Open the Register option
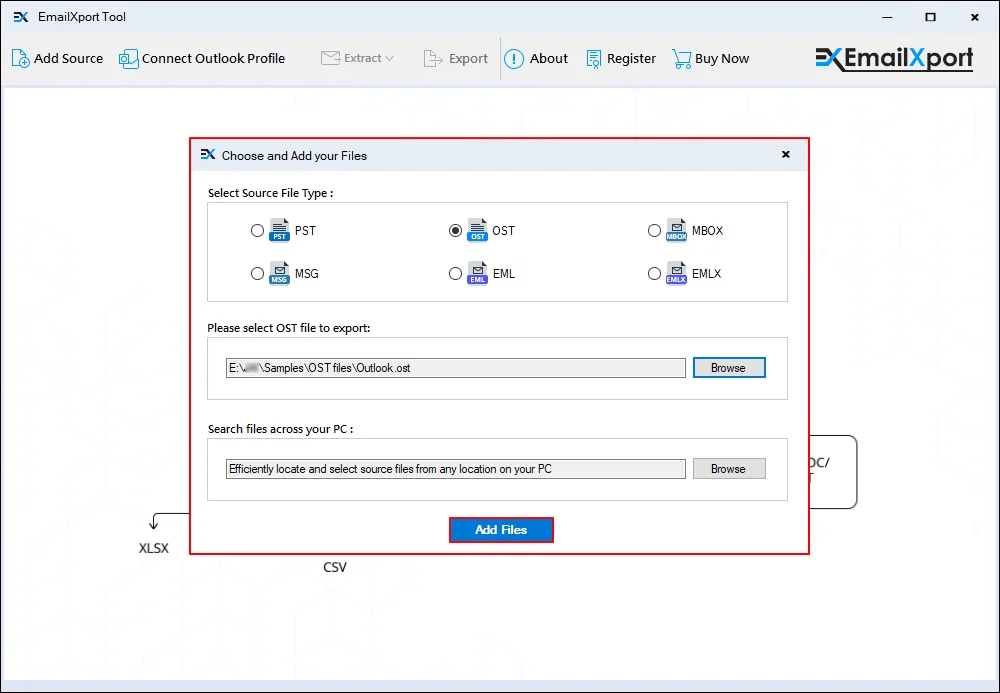 pyautogui.click(x=621, y=59)
